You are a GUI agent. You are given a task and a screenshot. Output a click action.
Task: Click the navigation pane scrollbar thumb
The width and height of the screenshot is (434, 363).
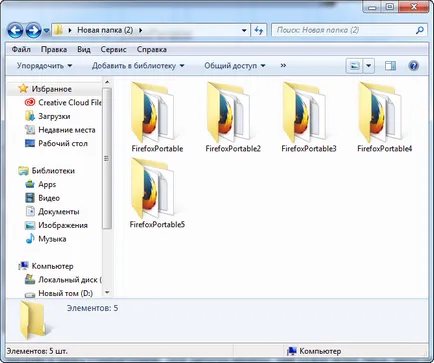click(x=107, y=158)
